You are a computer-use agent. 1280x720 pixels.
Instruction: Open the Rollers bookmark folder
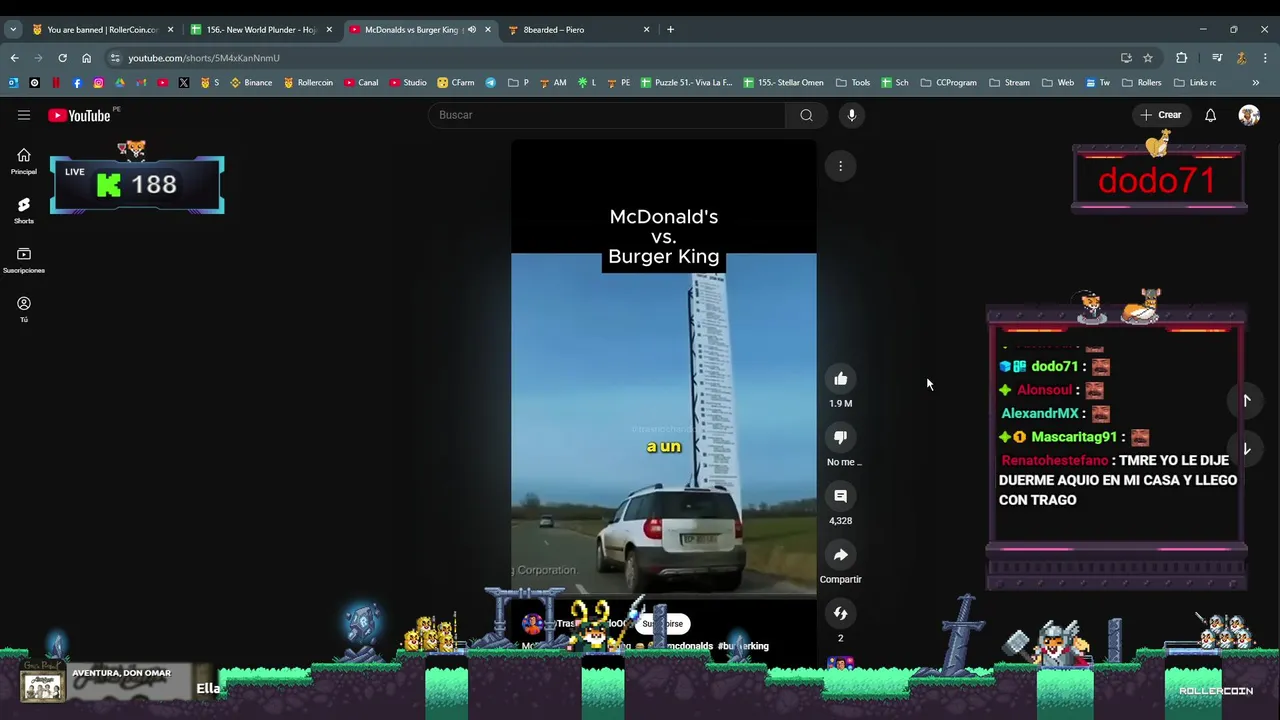click(x=1142, y=83)
